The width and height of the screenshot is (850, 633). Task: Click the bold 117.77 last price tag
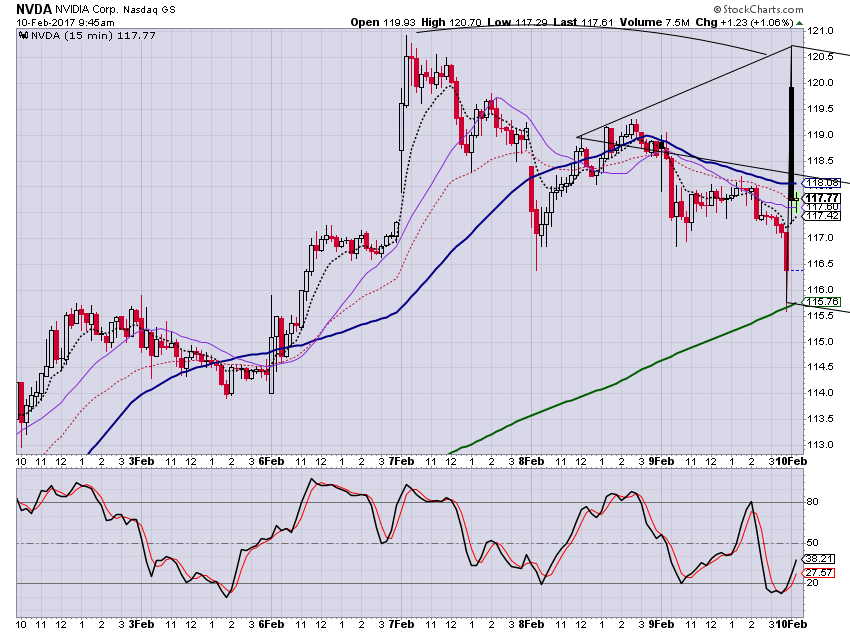click(822, 198)
